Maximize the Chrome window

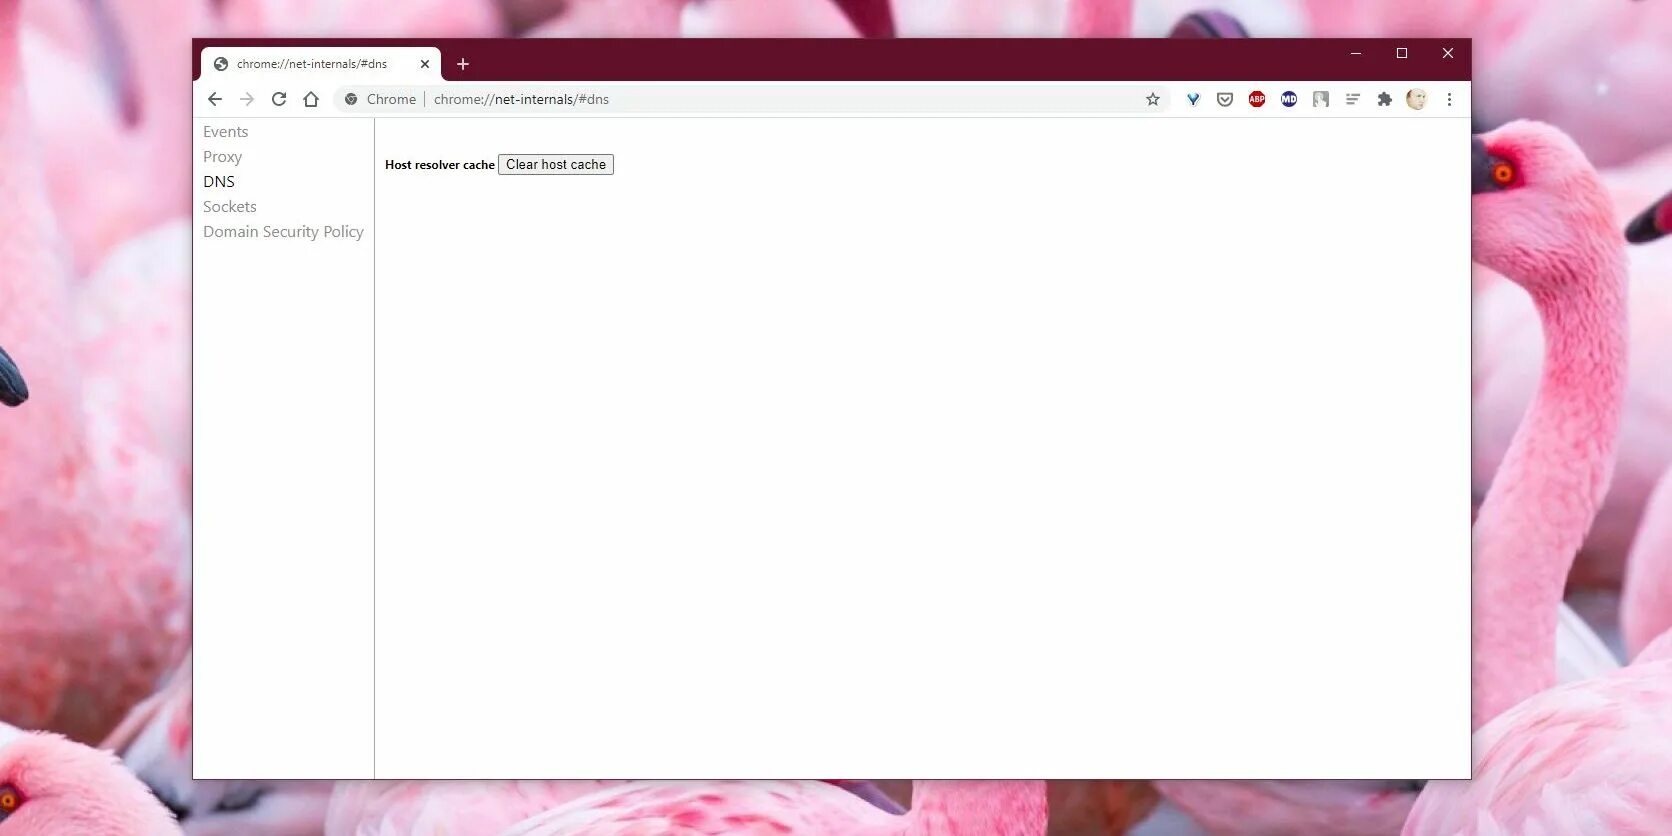tap(1402, 53)
